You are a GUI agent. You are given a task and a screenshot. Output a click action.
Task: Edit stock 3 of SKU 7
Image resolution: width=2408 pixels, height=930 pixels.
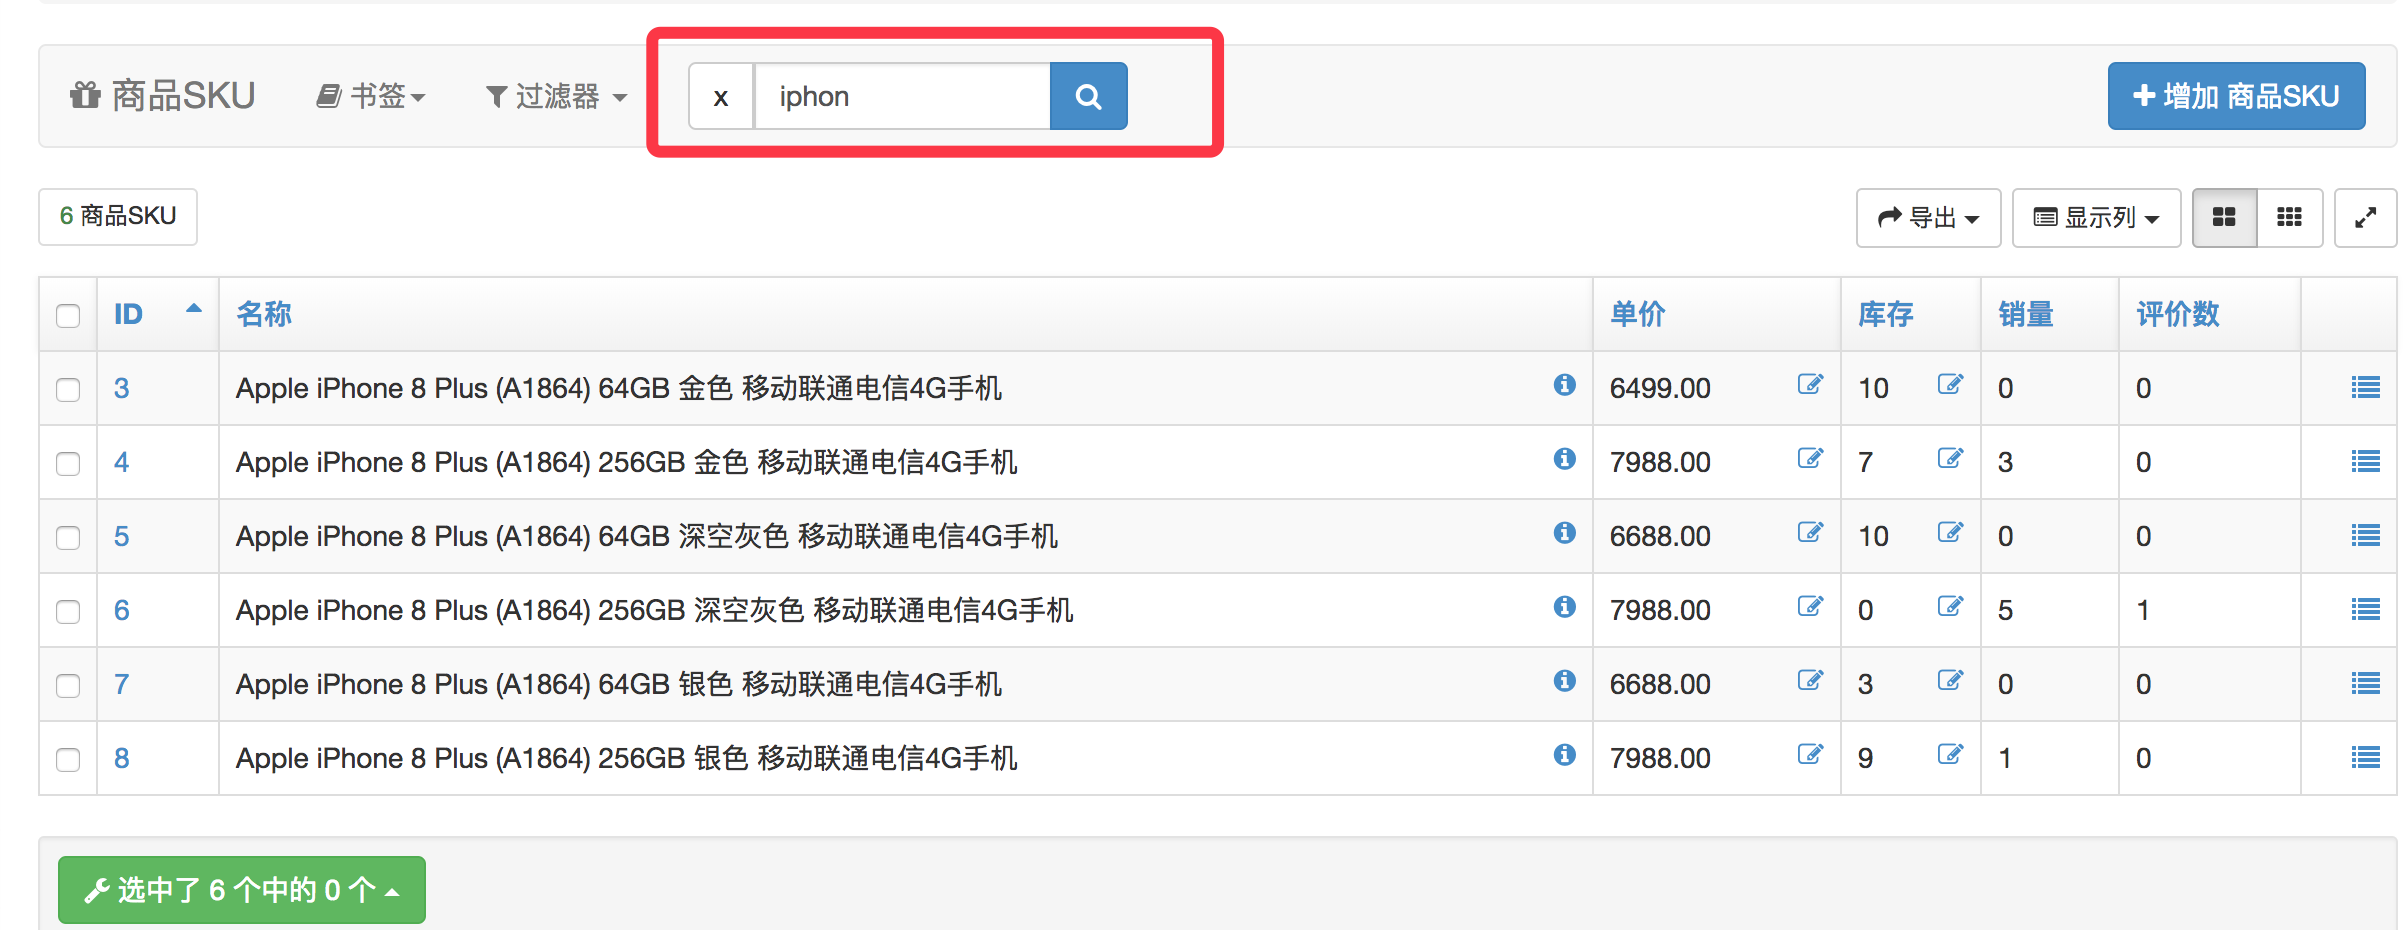click(1950, 680)
